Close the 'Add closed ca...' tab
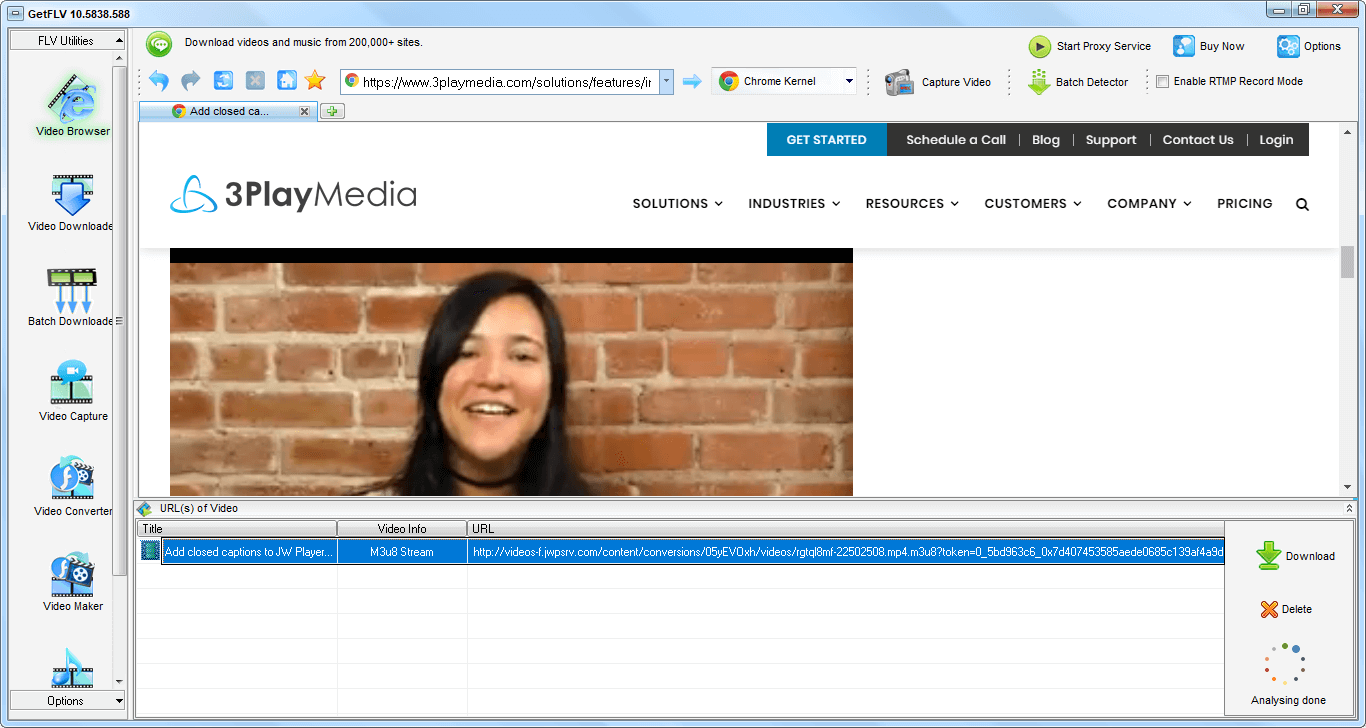1366x728 pixels. tap(304, 111)
